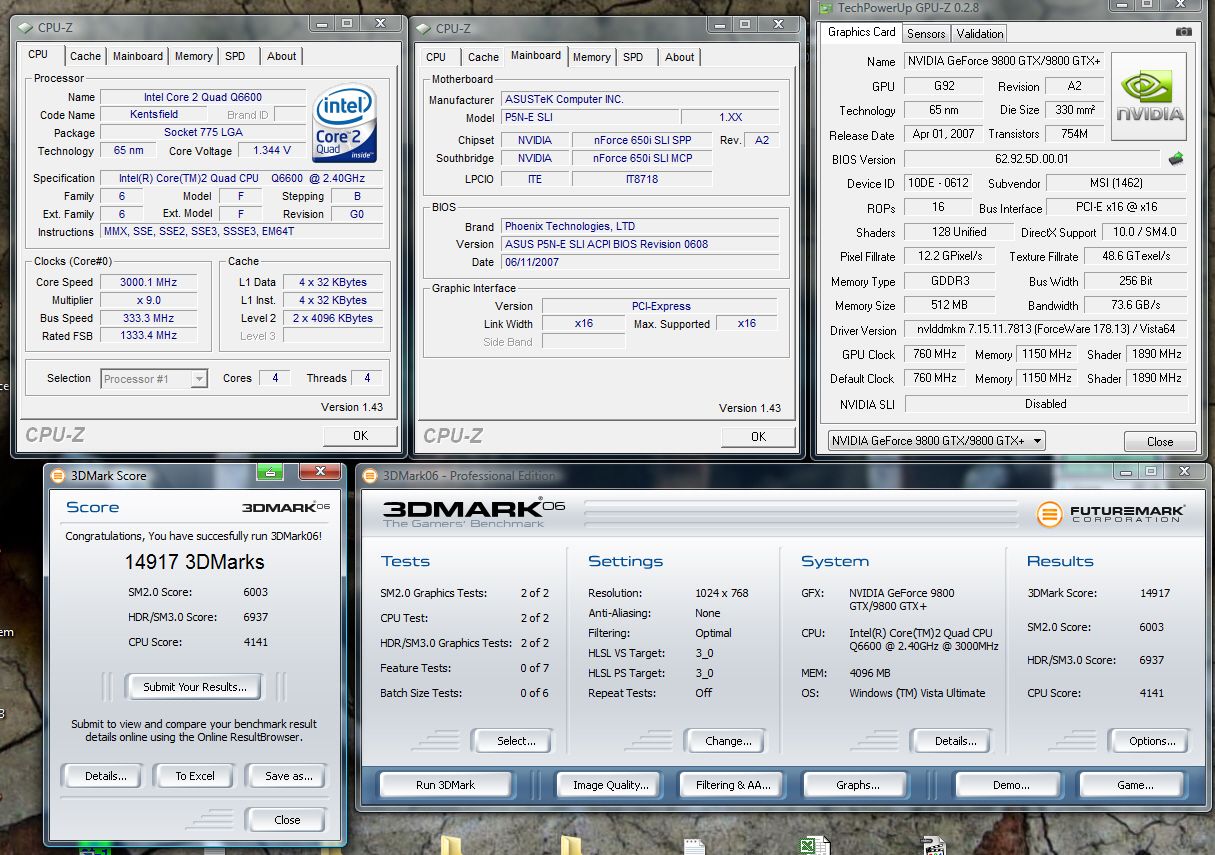Click the BIOS Date value 06/11/2007
This screenshot has width=1215, height=855.
tap(640, 262)
